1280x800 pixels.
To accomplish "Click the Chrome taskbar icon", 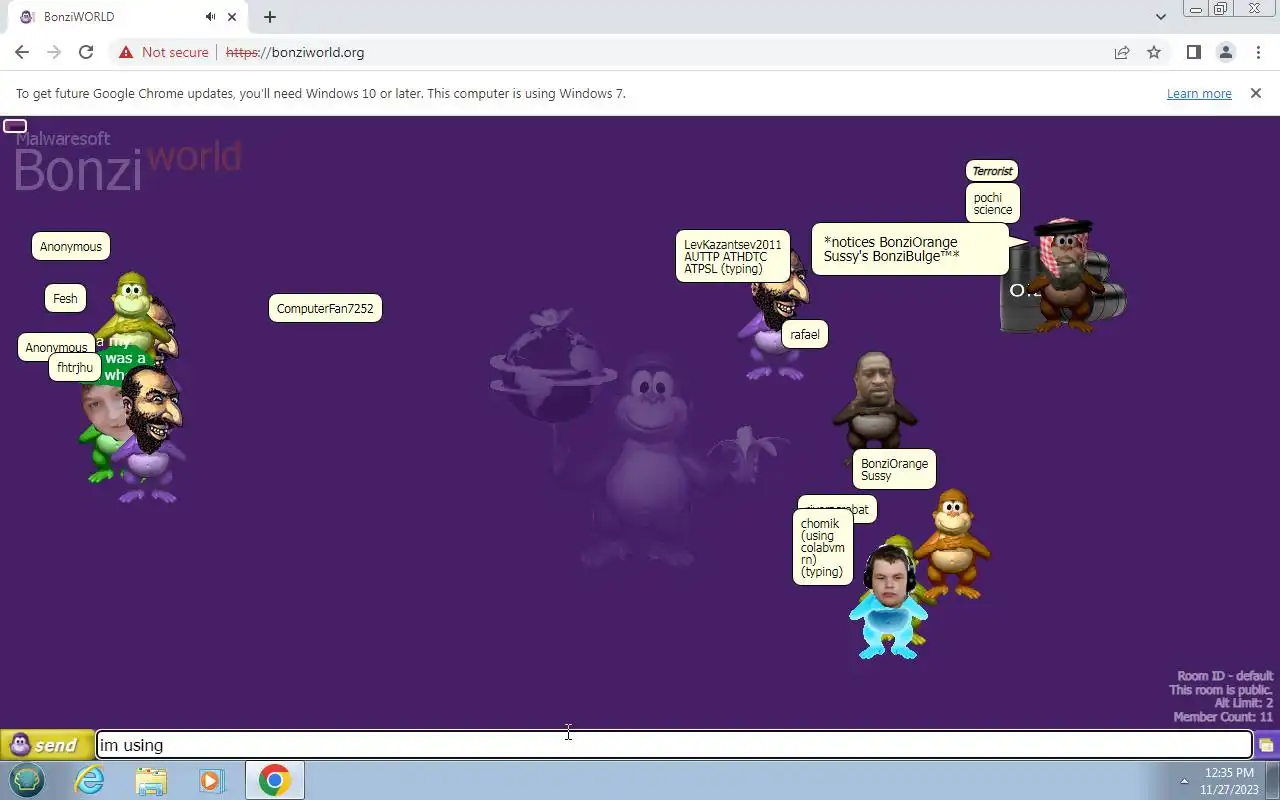I will coord(275,780).
